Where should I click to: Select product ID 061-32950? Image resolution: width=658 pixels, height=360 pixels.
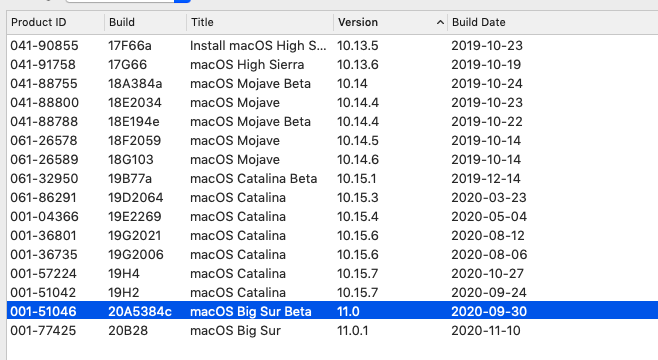(x=44, y=179)
